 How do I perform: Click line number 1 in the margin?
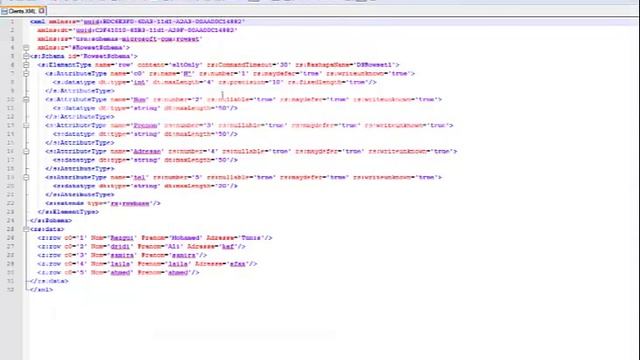tap(12, 22)
